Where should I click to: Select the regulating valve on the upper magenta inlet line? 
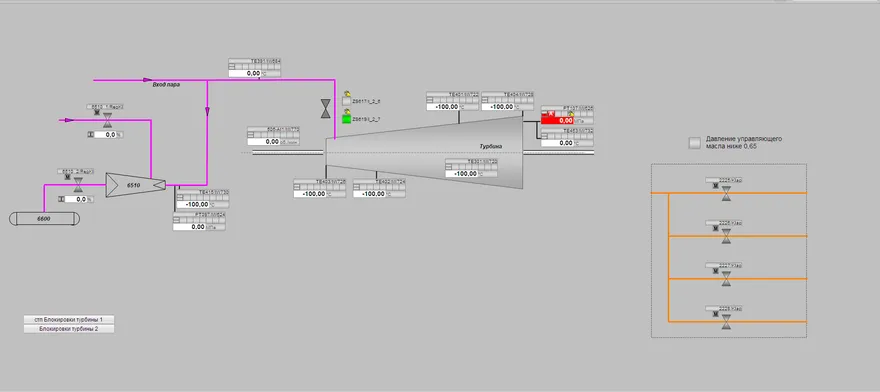coord(108,119)
